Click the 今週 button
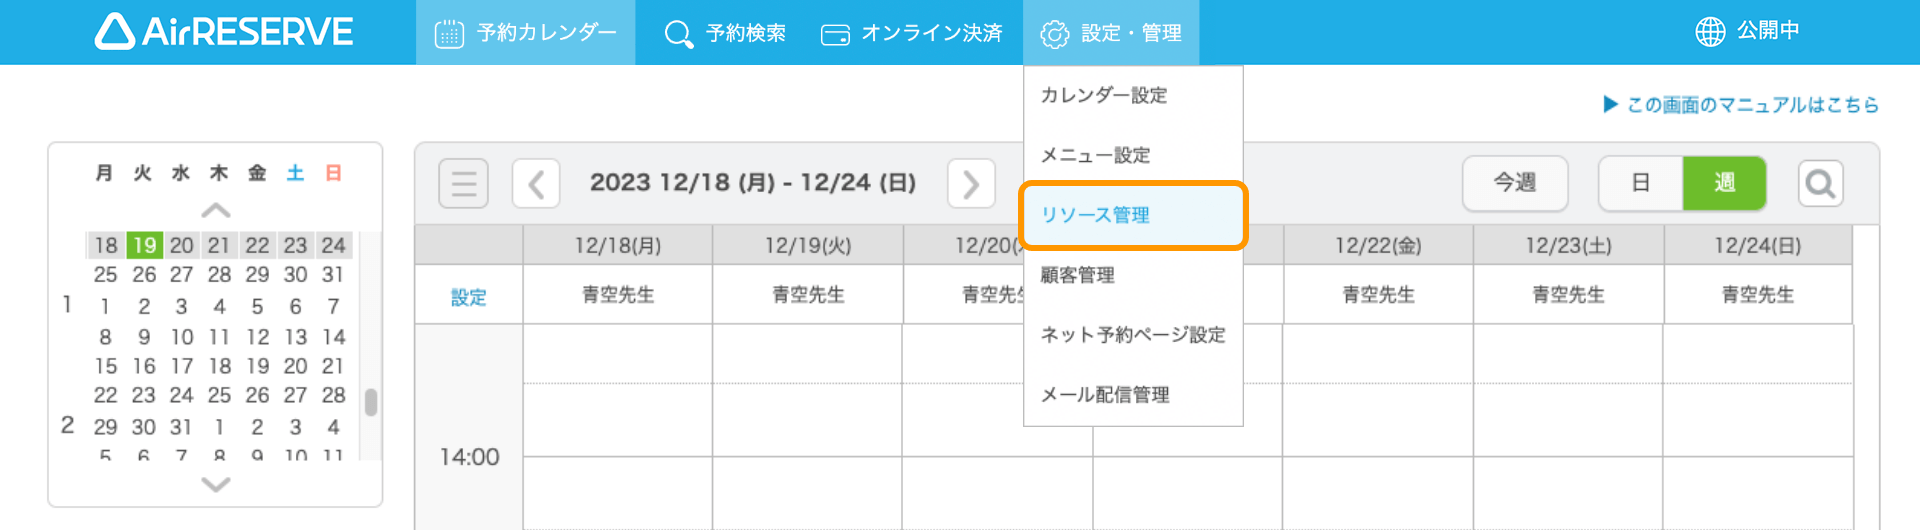 coord(1514,183)
